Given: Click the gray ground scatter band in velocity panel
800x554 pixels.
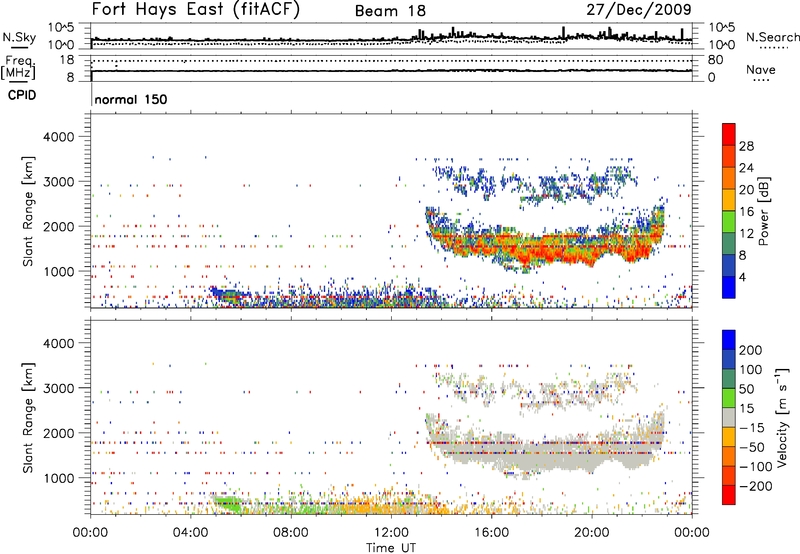Looking at the screenshot, I should coord(546,451).
